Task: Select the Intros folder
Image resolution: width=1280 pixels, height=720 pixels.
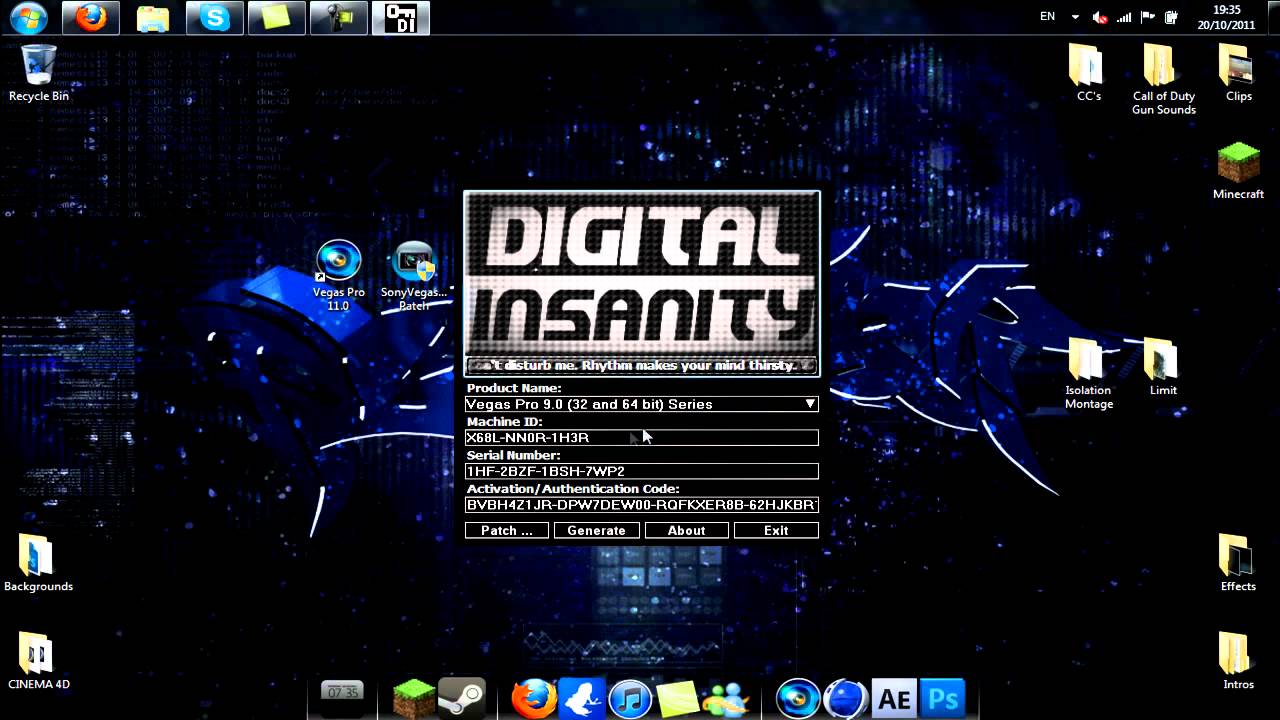Action: point(1238,661)
